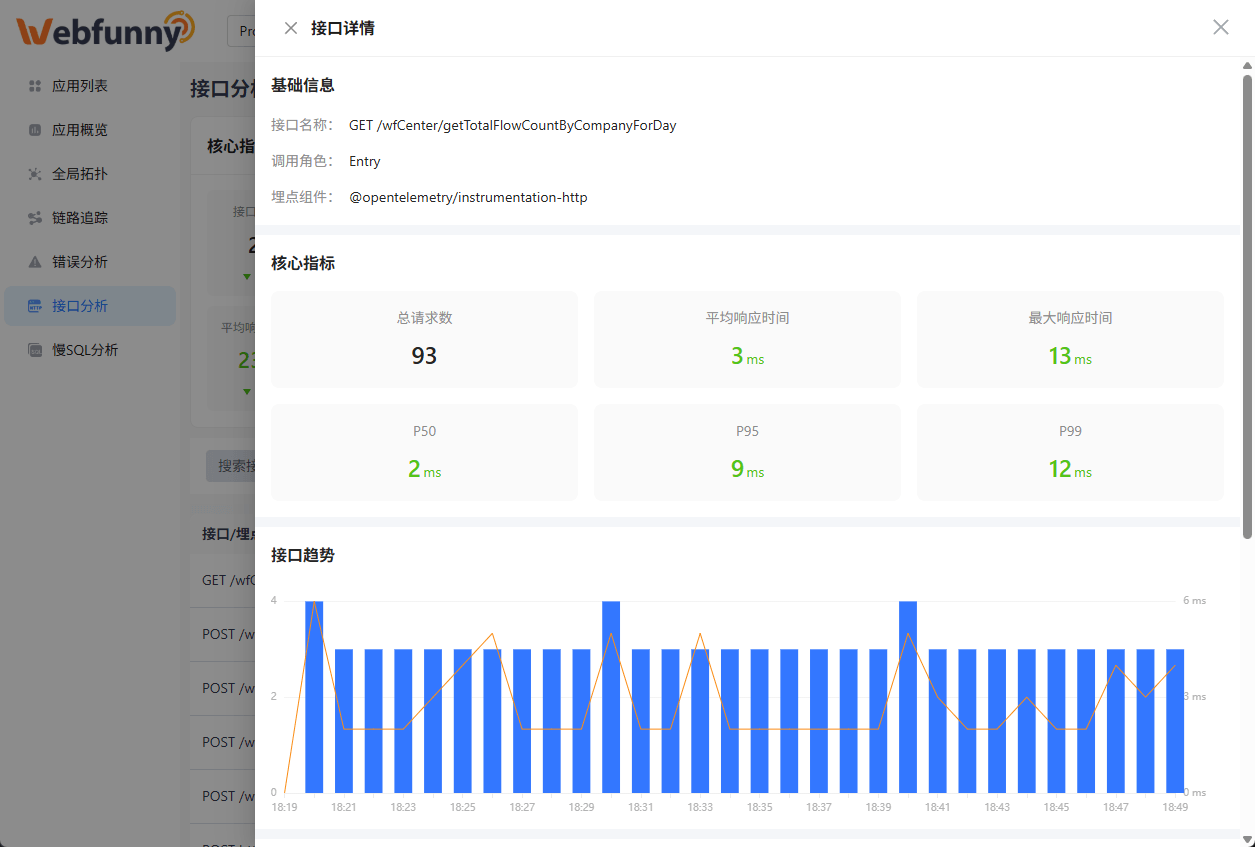Close the panel with top-right X
Screen dimensions: 1255x847
(x=1220, y=28)
